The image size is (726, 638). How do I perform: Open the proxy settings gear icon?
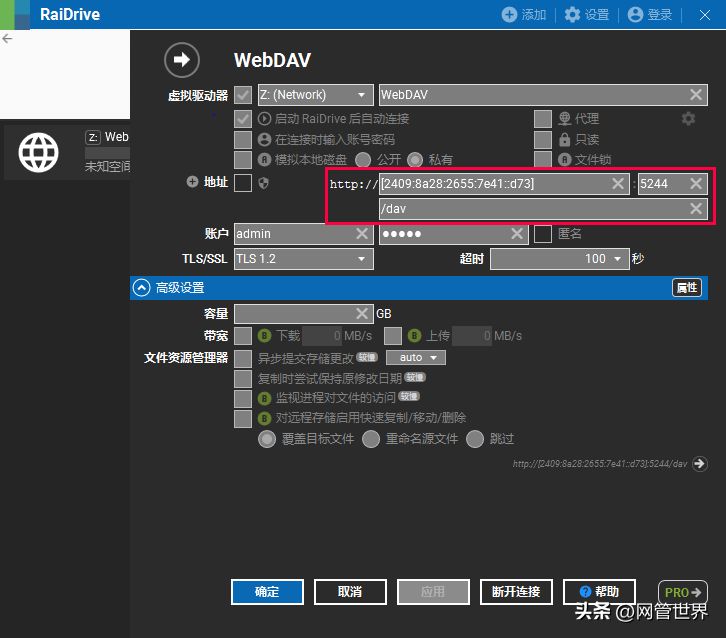point(688,119)
